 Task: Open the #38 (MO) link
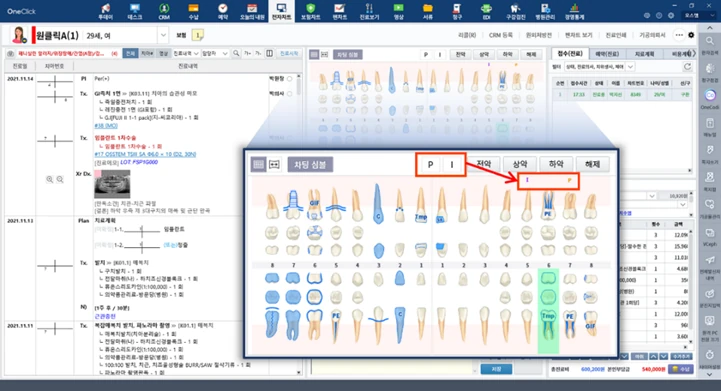click(x=106, y=126)
